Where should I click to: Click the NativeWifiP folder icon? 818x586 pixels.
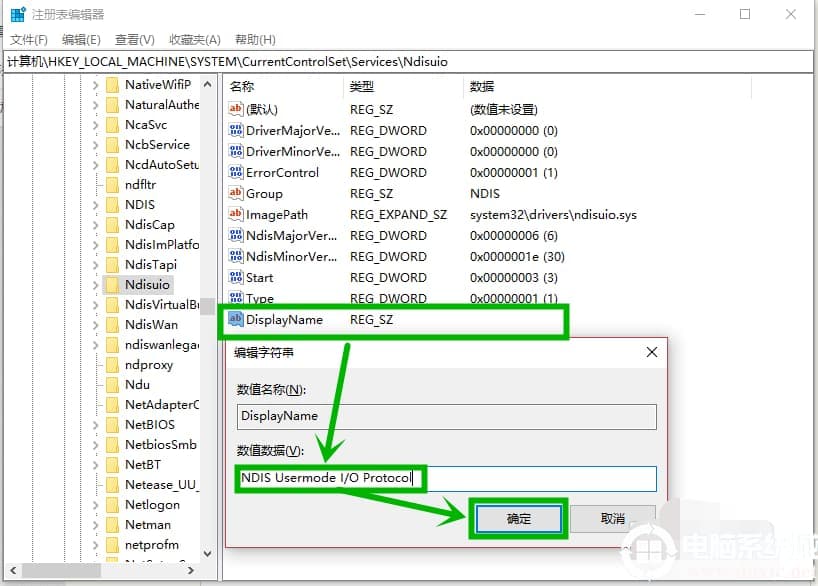click(x=112, y=85)
